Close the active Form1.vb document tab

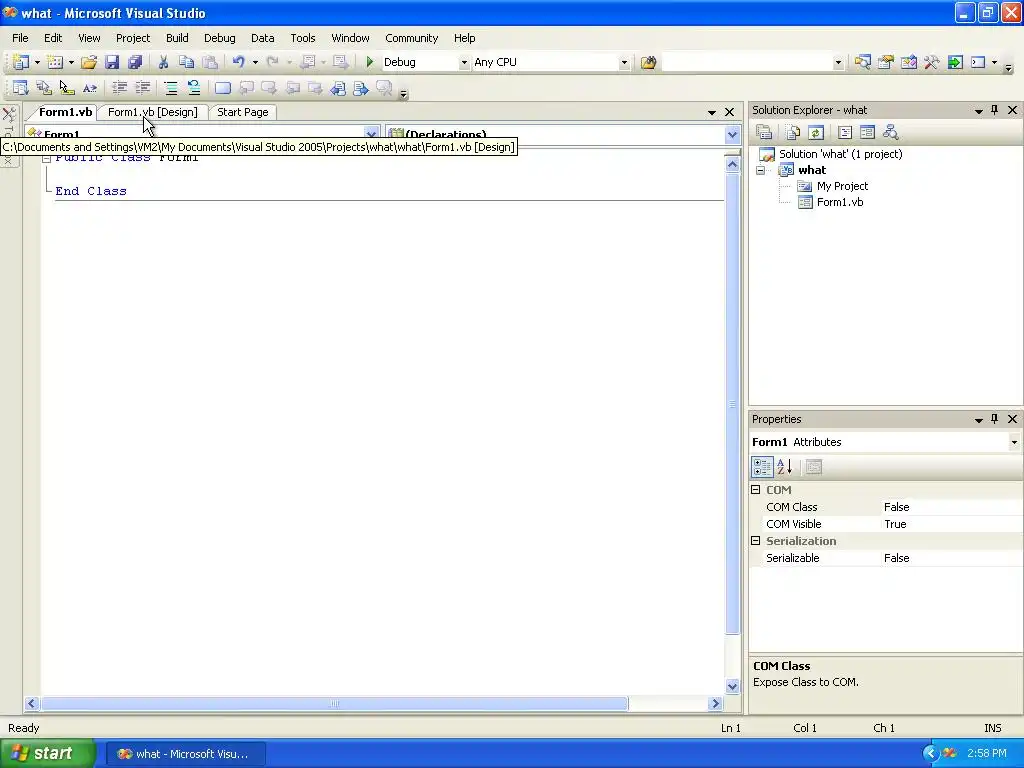(x=729, y=112)
